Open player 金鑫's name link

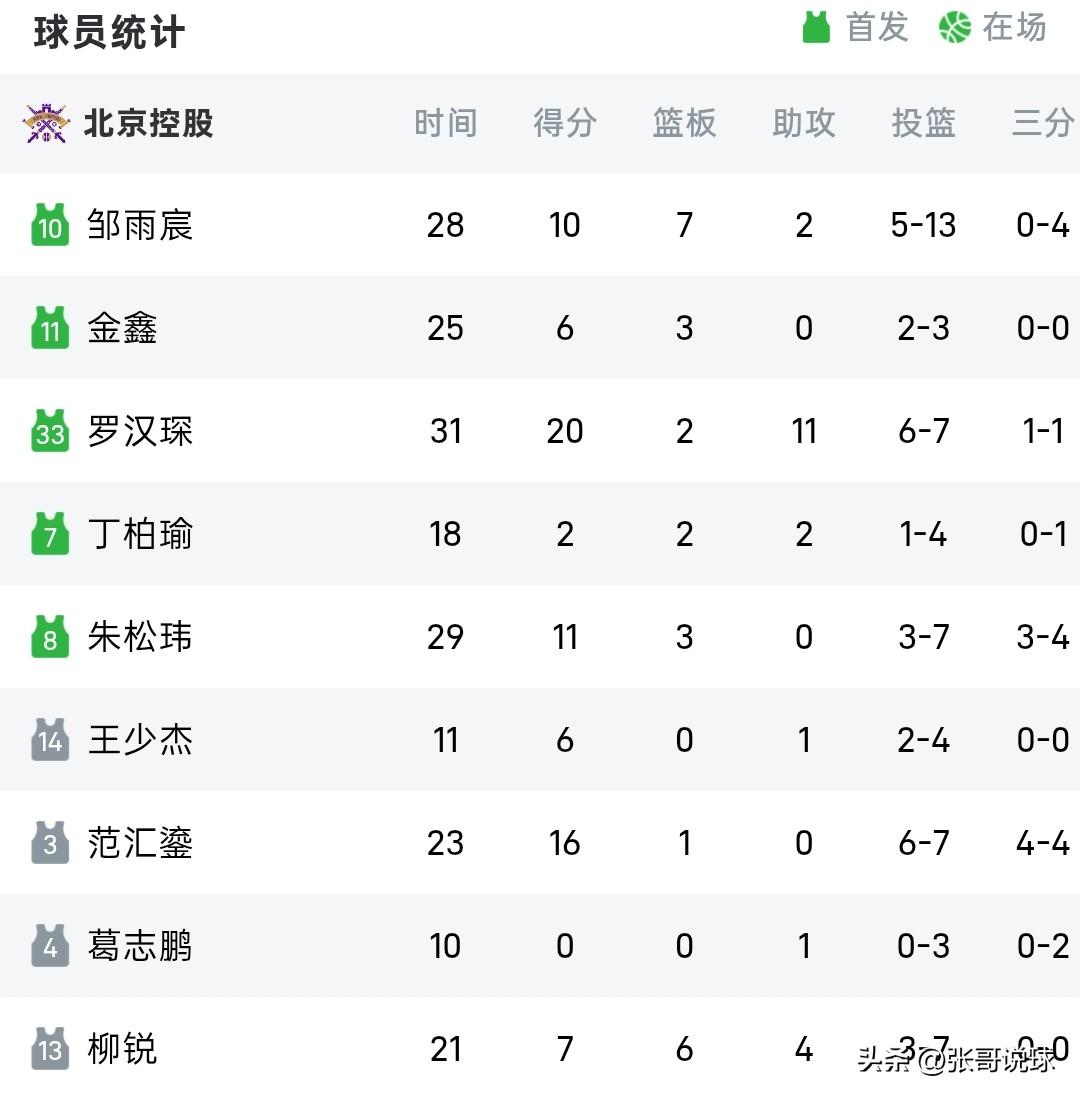pyautogui.click(x=122, y=328)
